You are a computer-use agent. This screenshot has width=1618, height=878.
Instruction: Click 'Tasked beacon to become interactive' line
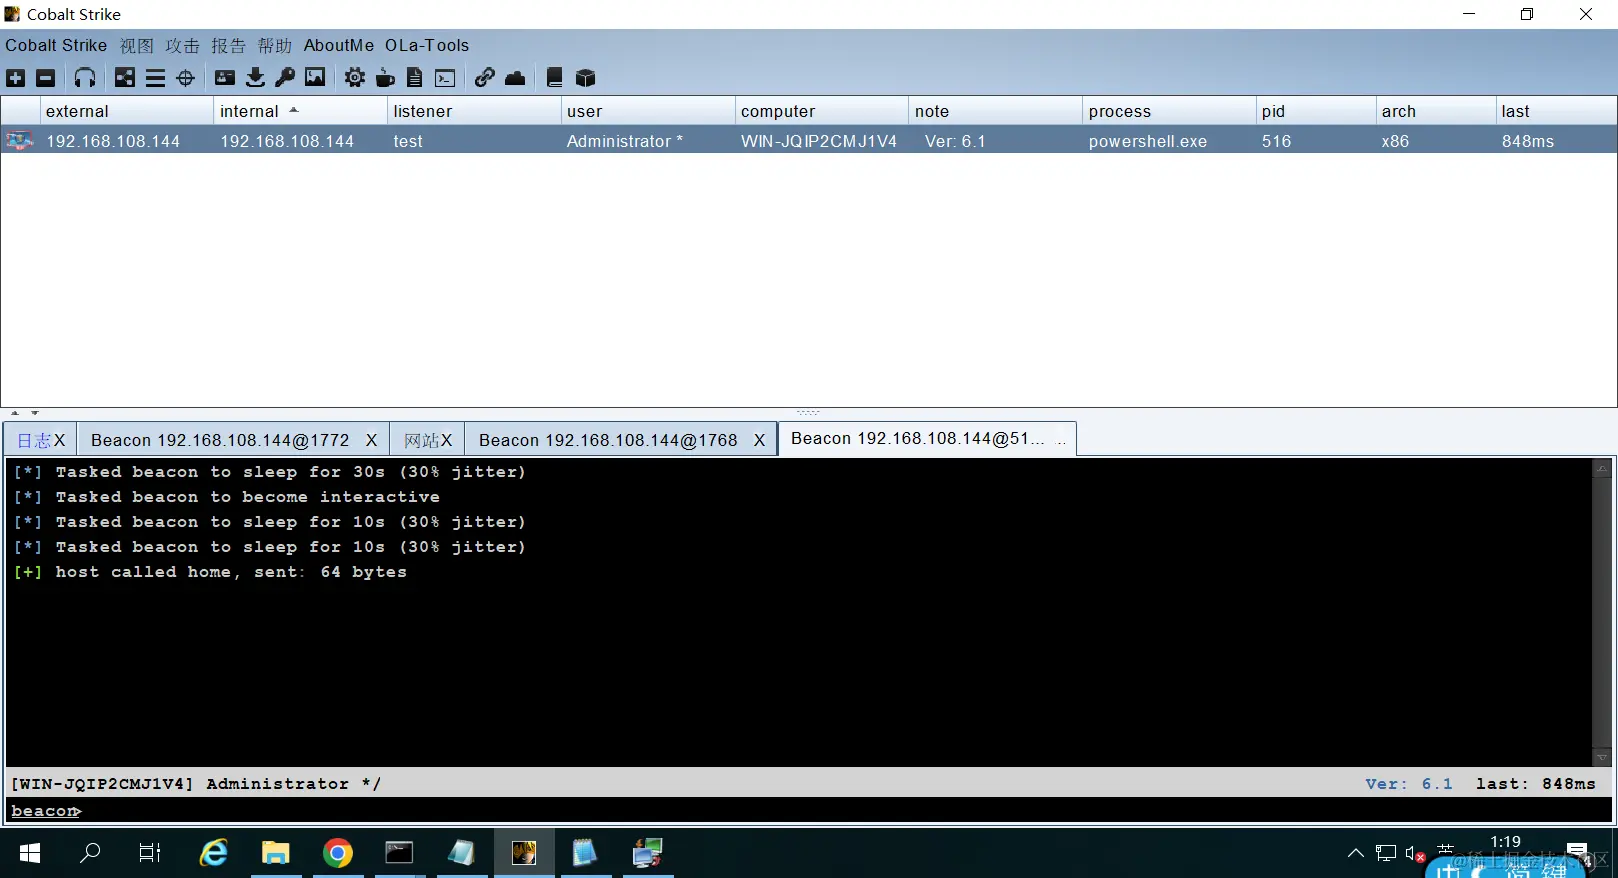[x=227, y=497]
